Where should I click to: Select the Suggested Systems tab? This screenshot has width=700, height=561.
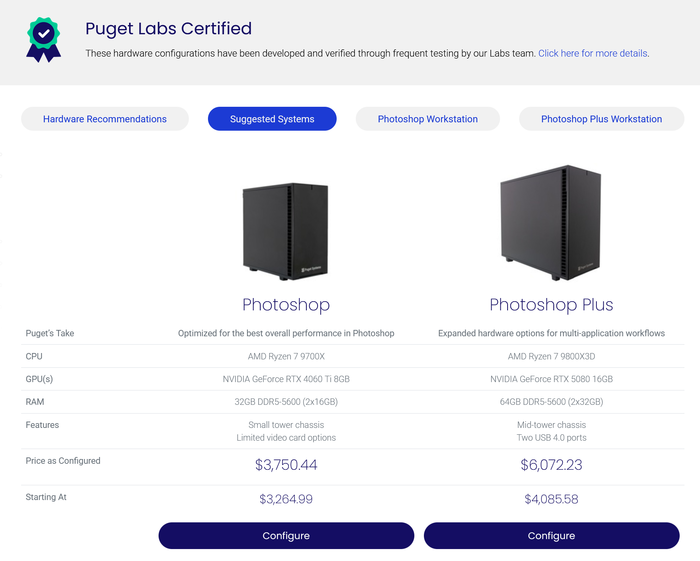coord(272,119)
